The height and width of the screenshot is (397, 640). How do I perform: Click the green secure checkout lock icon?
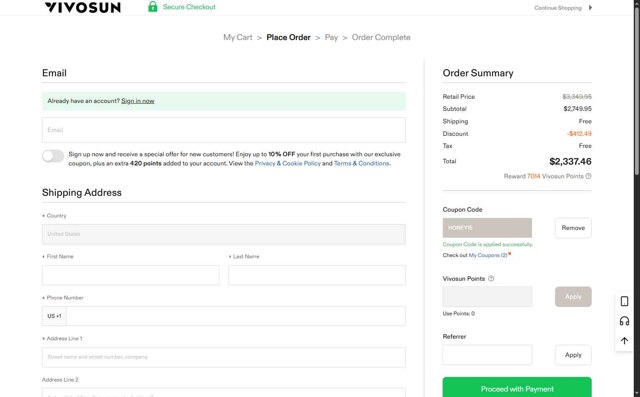[153, 7]
